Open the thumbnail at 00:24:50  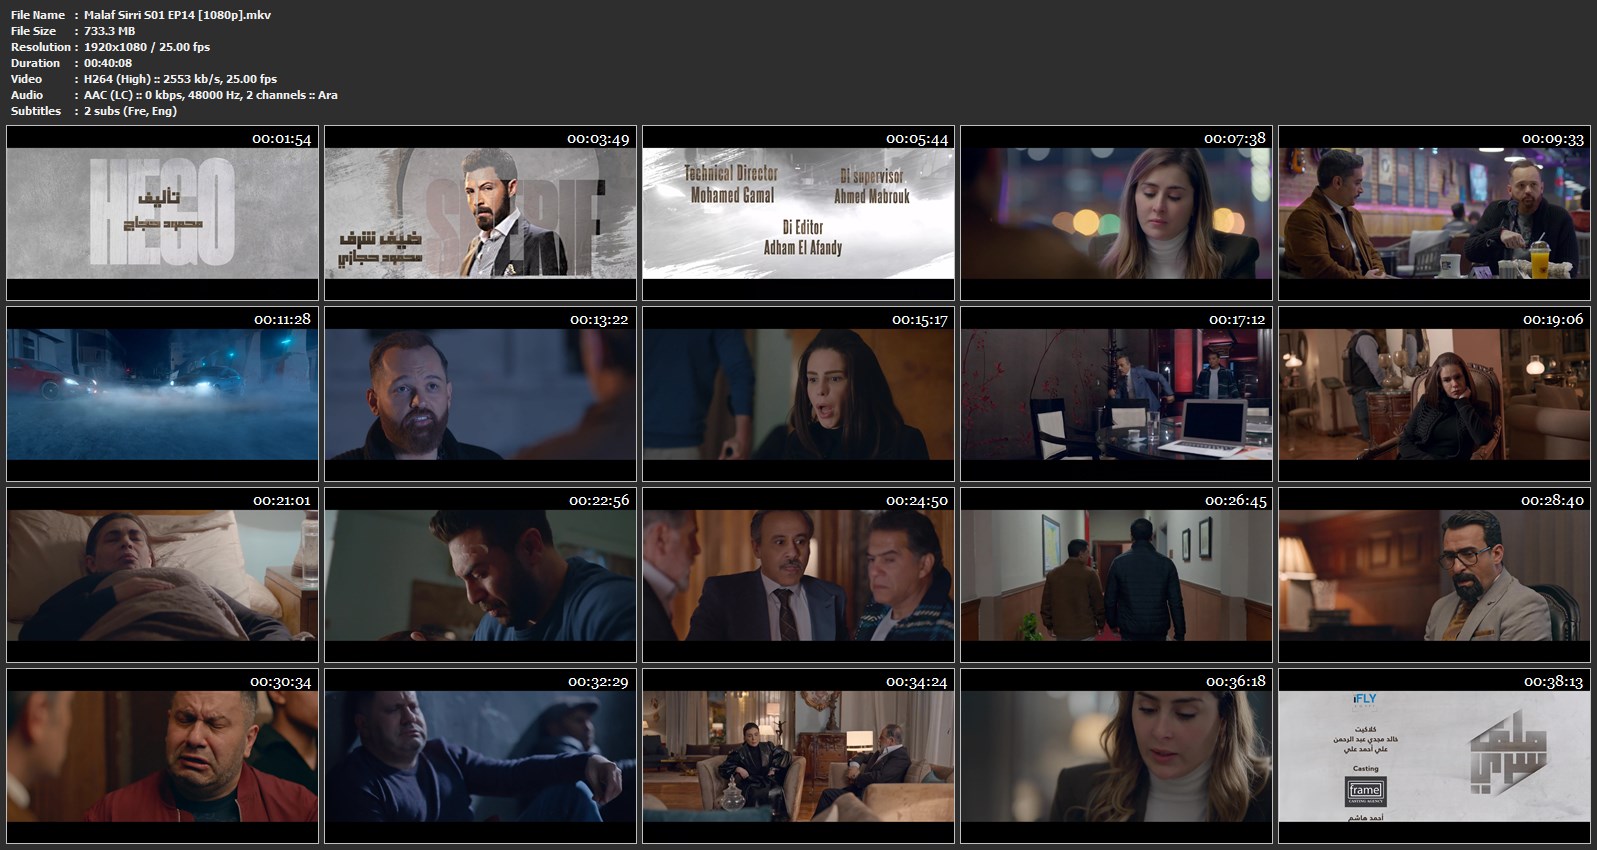[x=798, y=575]
